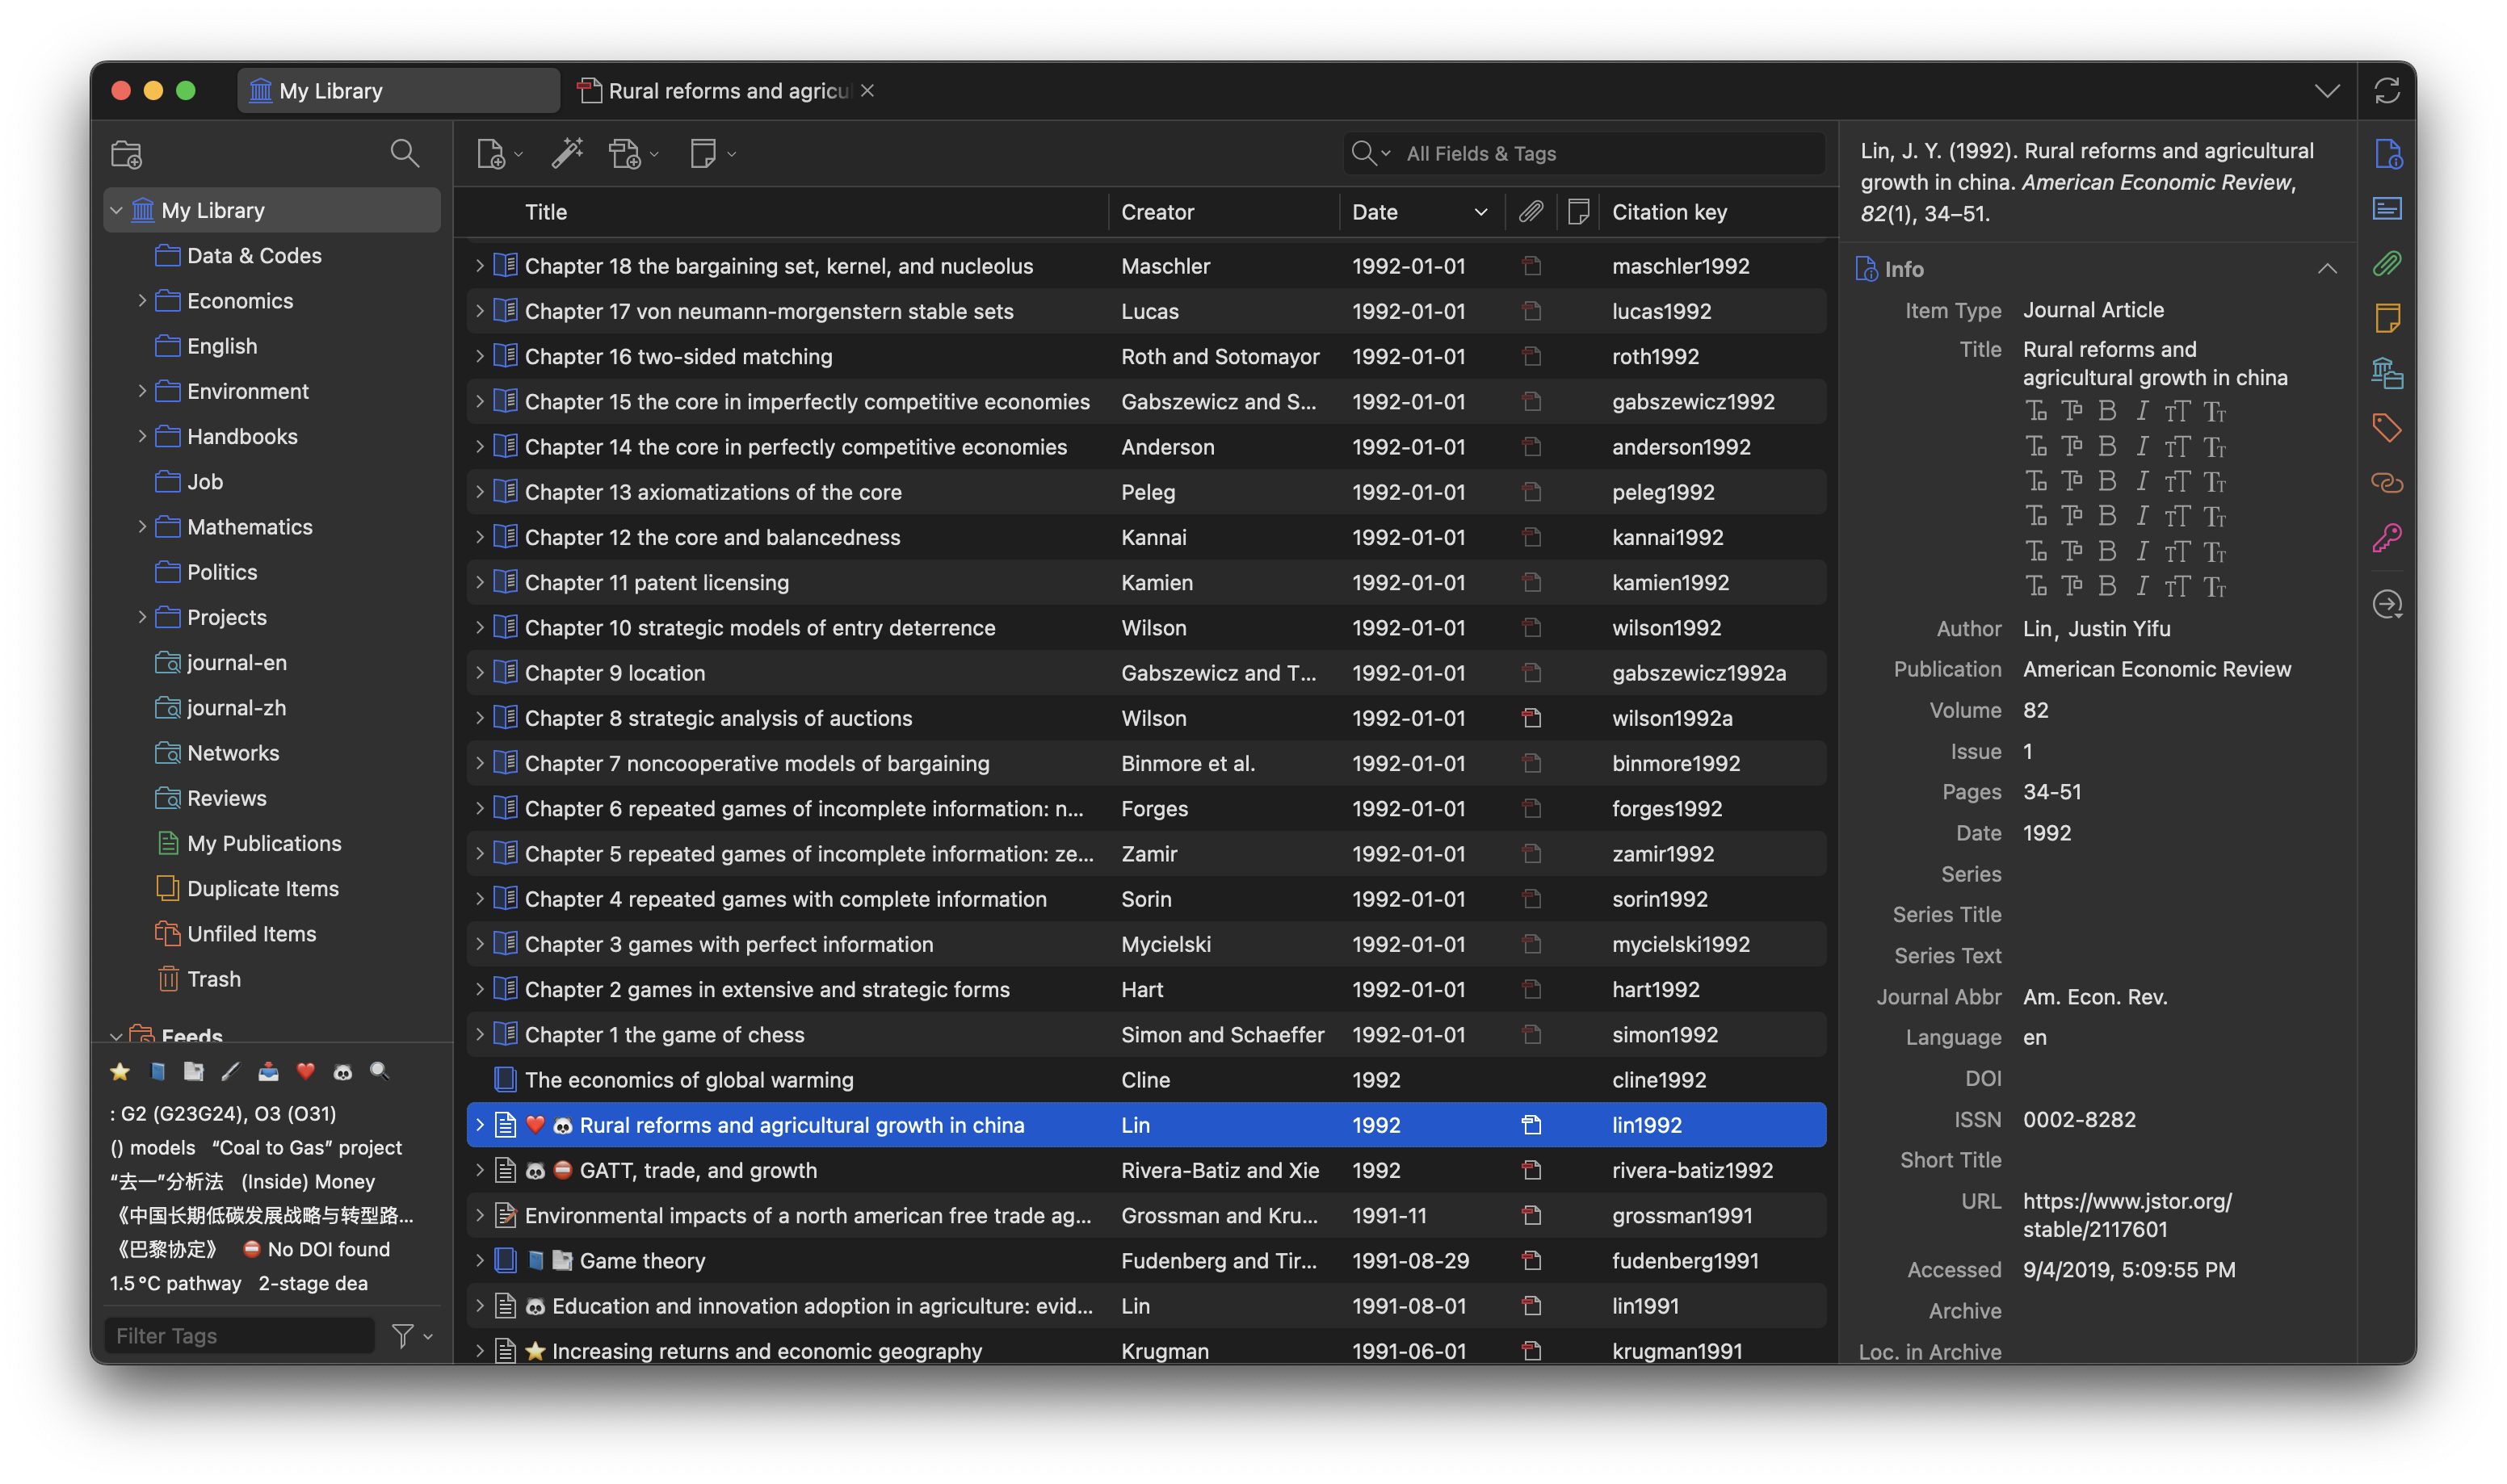Expand the Economics collection
Screen dimensions: 2507x1484
(142, 301)
